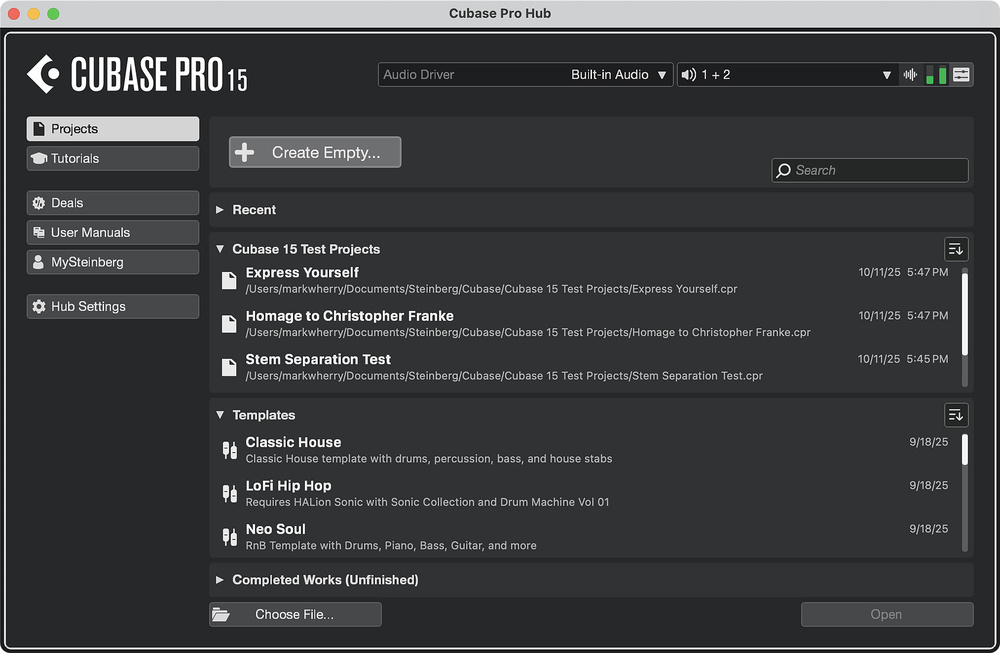Toggle sort order for the Templates section
1000x653 pixels.
click(956, 415)
